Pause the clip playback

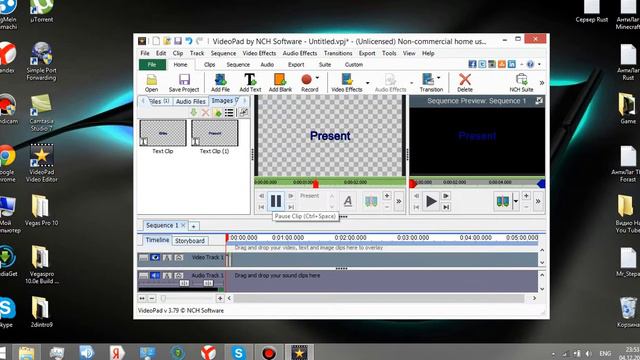click(276, 201)
